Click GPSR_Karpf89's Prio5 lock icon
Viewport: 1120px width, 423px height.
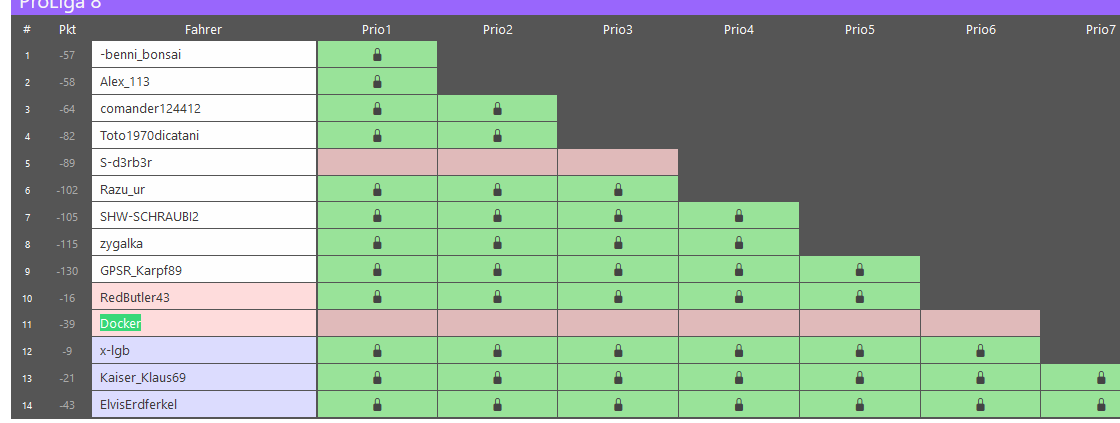tap(859, 270)
